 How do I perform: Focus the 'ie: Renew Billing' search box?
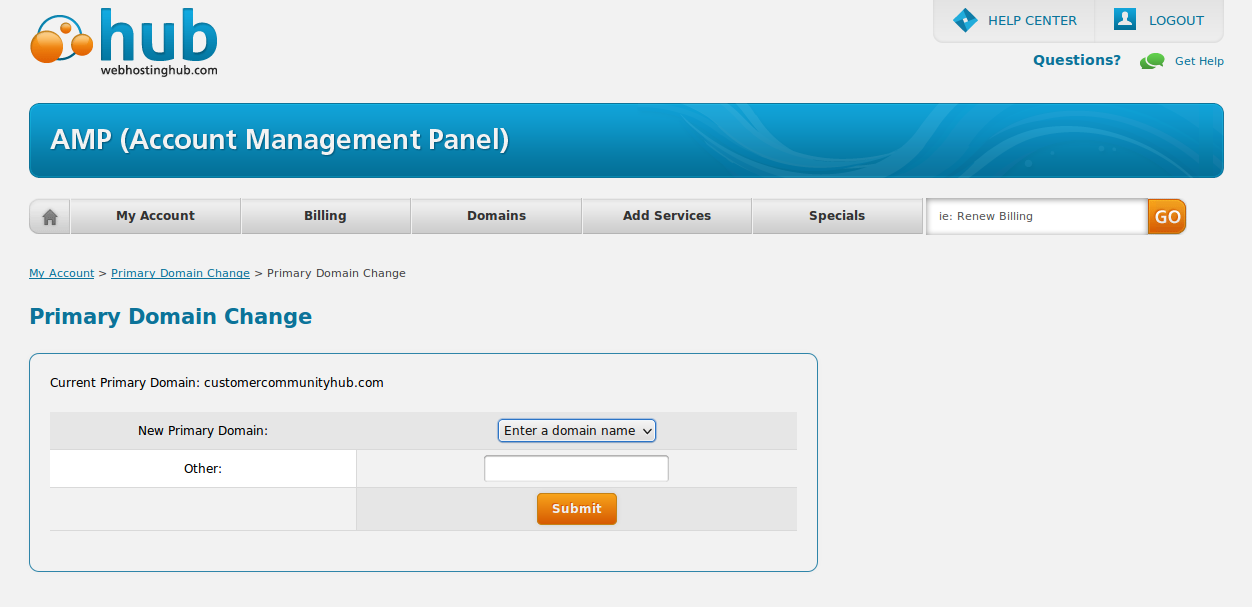pos(1036,216)
